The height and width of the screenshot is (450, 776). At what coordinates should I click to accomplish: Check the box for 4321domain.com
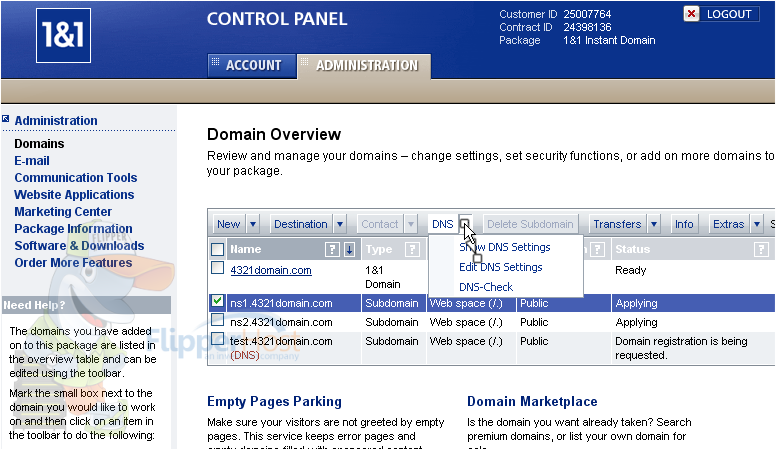coord(217,268)
